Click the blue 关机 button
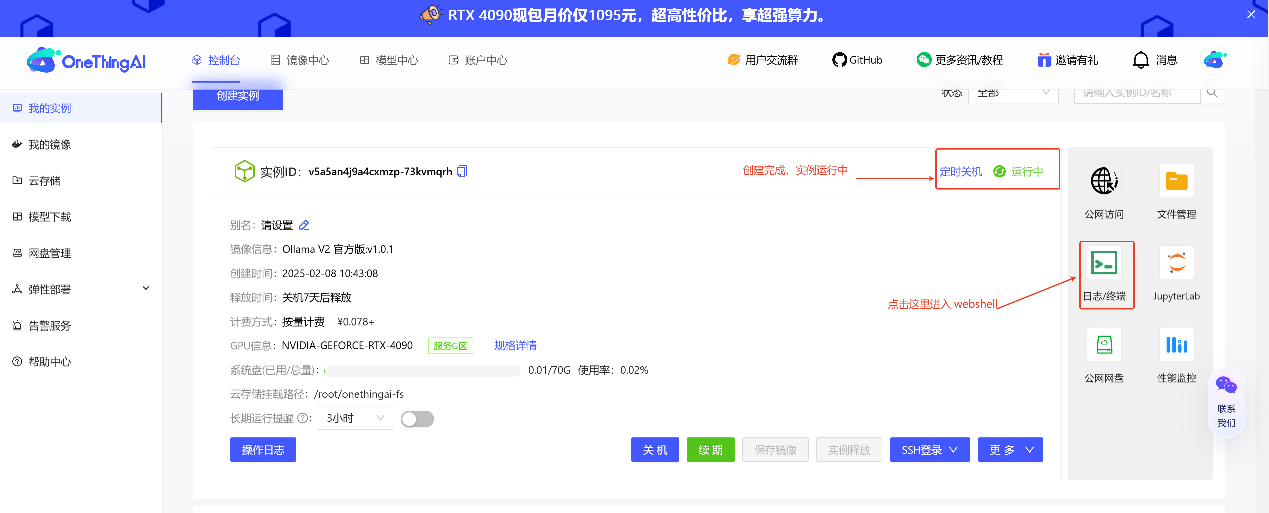Image resolution: width=1269 pixels, height=513 pixels. pos(655,450)
